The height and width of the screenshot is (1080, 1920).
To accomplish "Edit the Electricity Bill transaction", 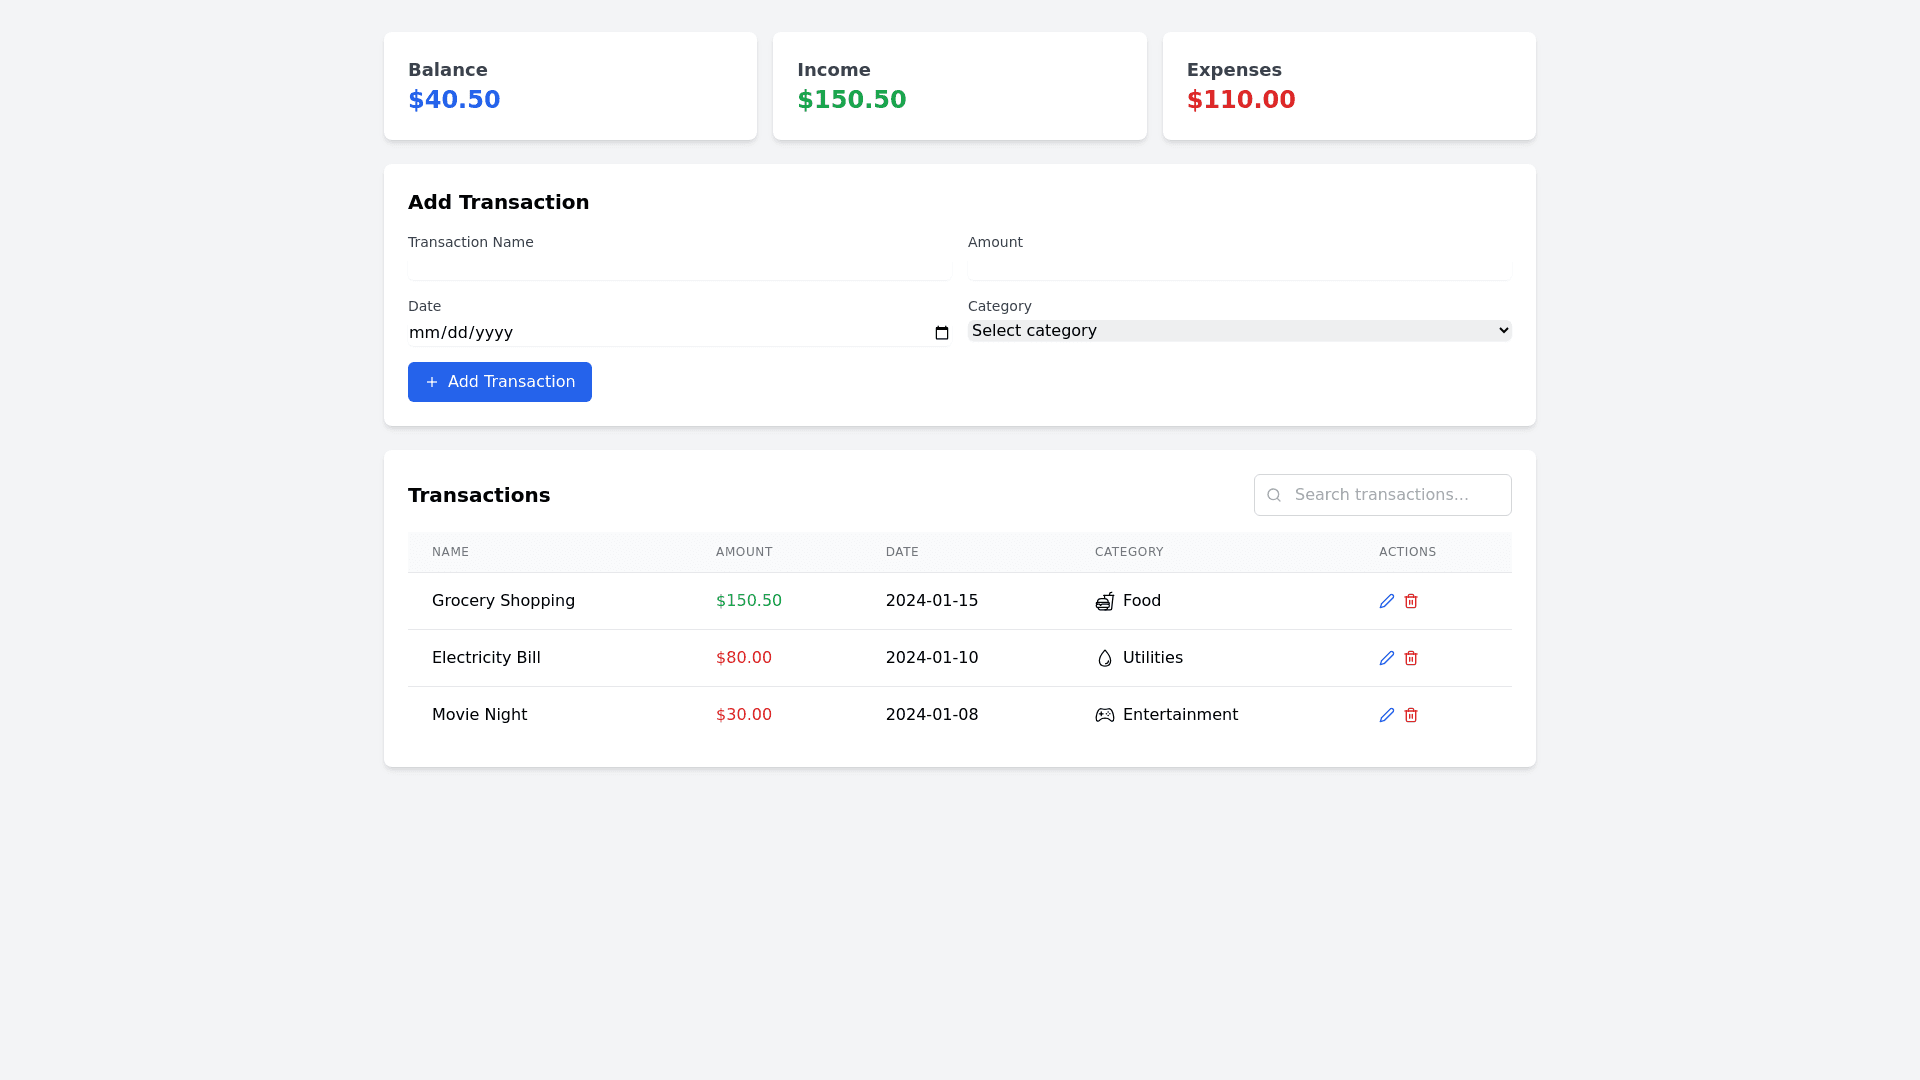I will click(x=1386, y=658).
